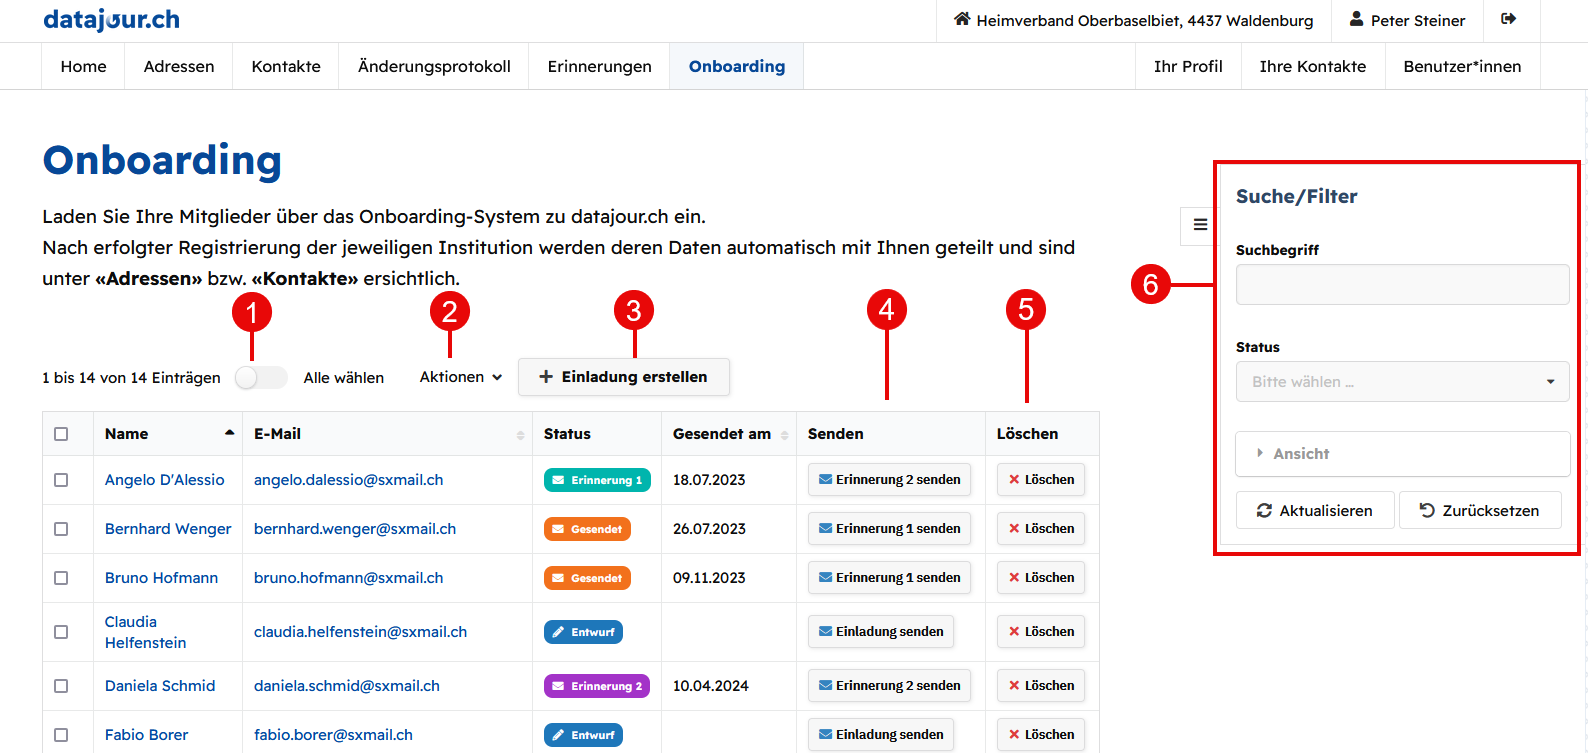Image resolution: width=1588 pixels, height=753 pixels.
Task: Click the Entwurf badge in Claudia Helfenstein's row
Action: tap(583, 632)
